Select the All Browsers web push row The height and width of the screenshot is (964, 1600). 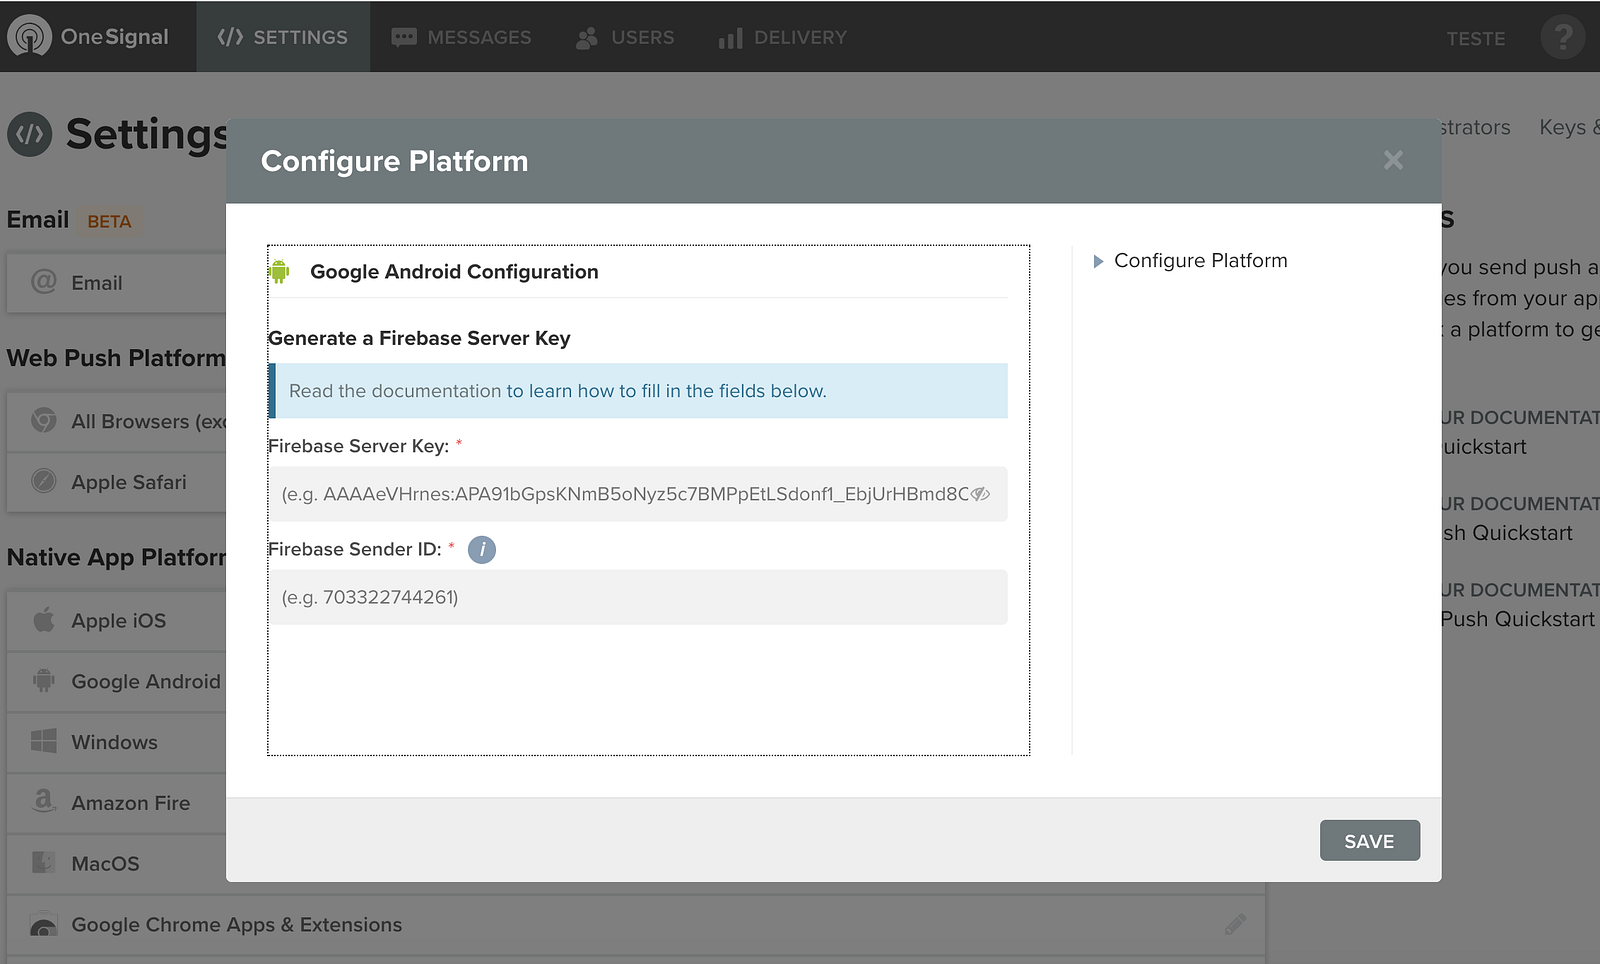[117, 422]
